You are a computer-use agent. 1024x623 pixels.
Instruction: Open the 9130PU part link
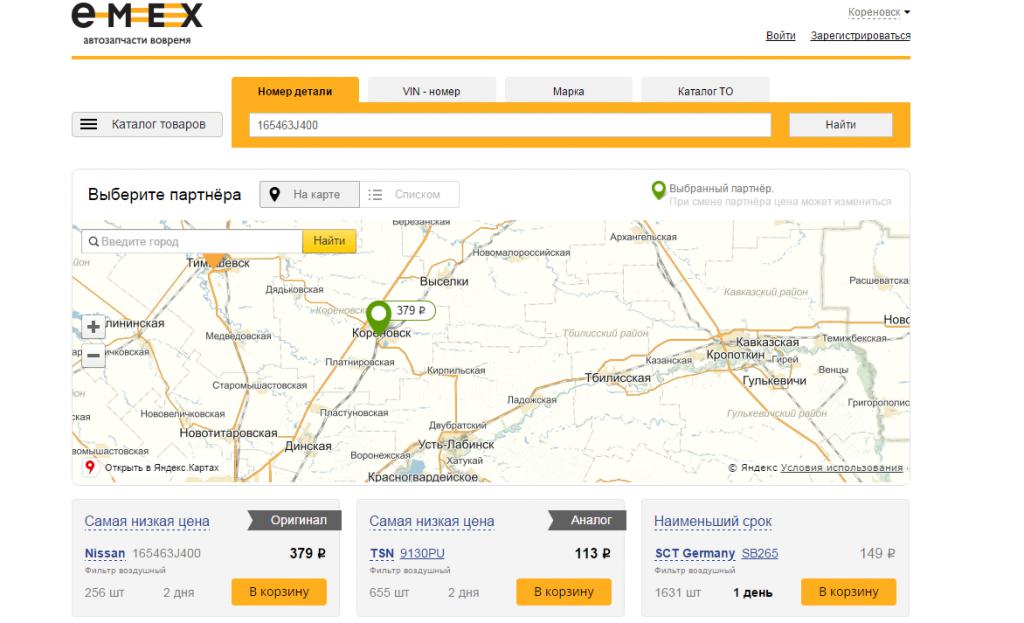tap(422, 553)
